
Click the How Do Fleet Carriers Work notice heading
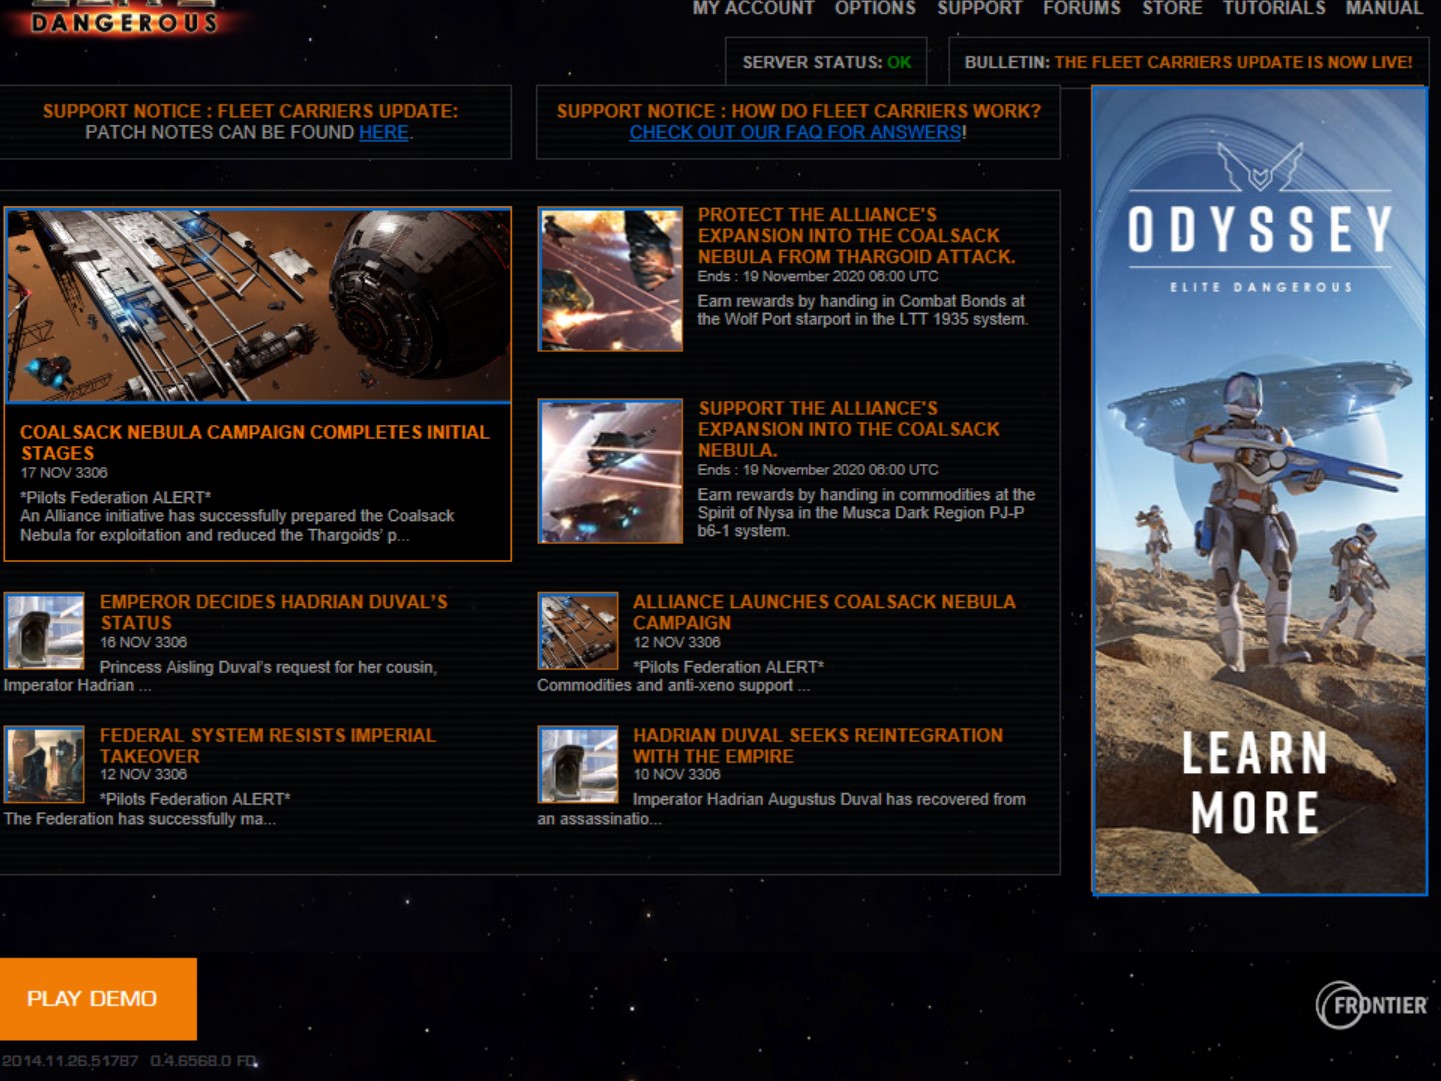(799, 111)
